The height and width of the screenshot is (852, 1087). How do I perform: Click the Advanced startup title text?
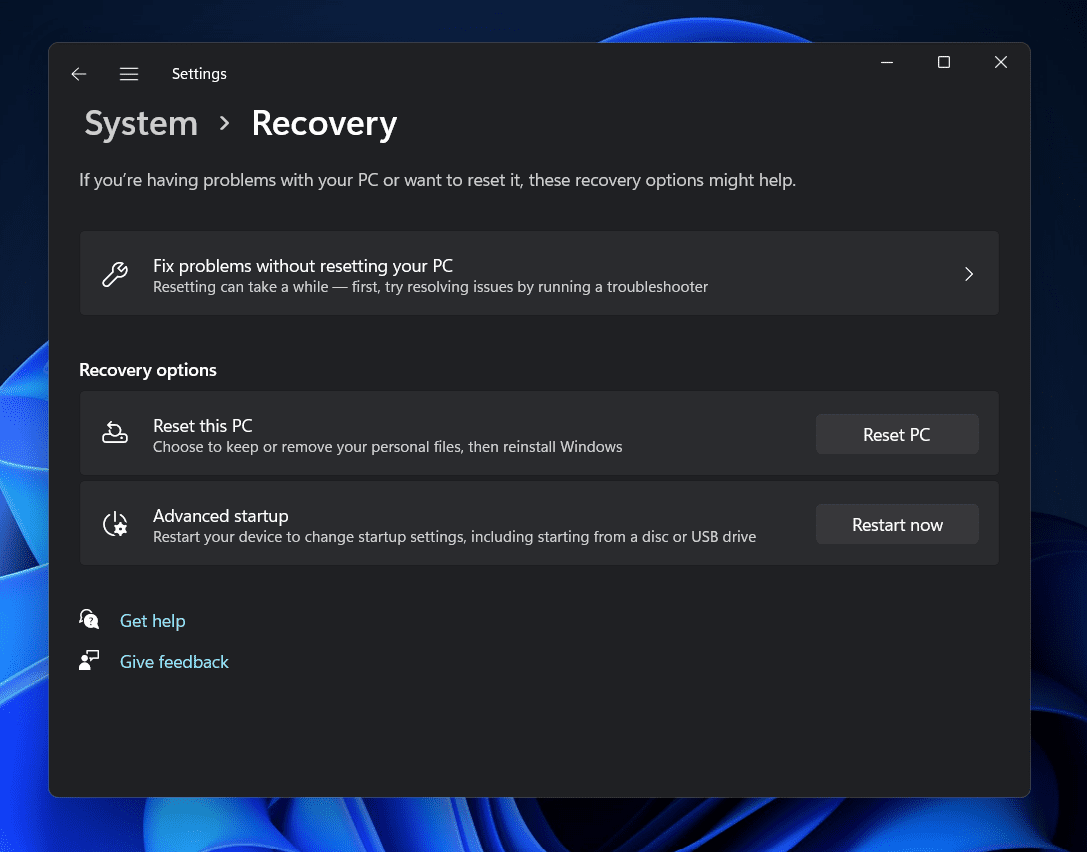[x=220, y=516]
